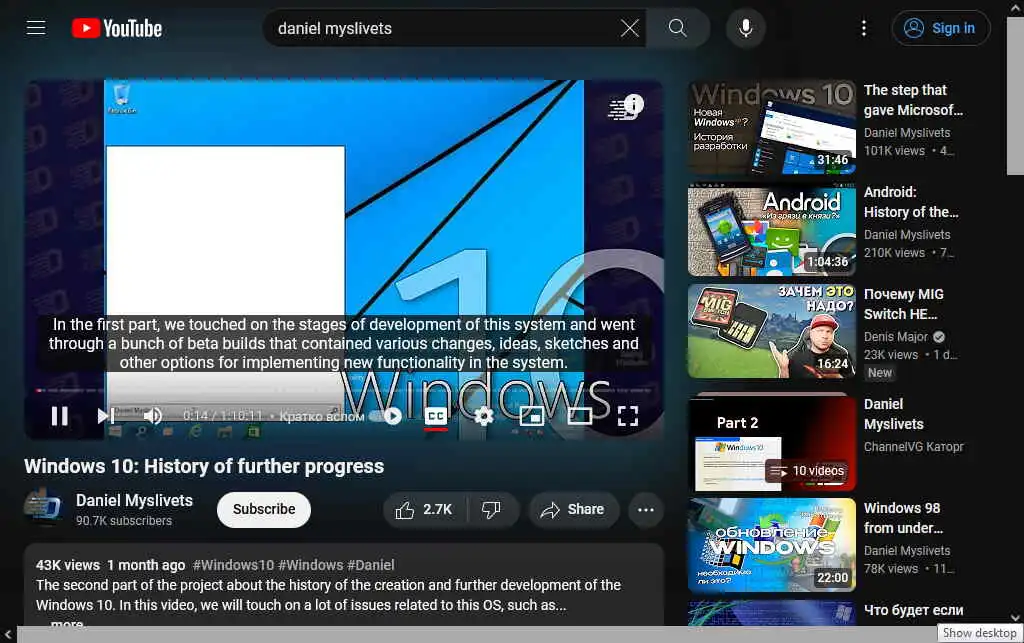Click the scroll-left arrow of horizontal scrollbar
Viewport: 1024px width, 643px height.
click(7, 634)
